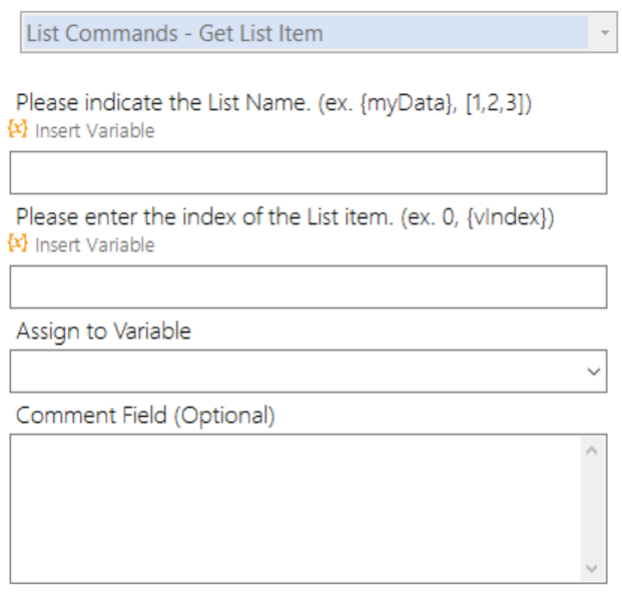Image resolution: width=622 pixels, height=592 pixels.
Task: Click the {x} icon above index field
Action: [x=18, y=245]
